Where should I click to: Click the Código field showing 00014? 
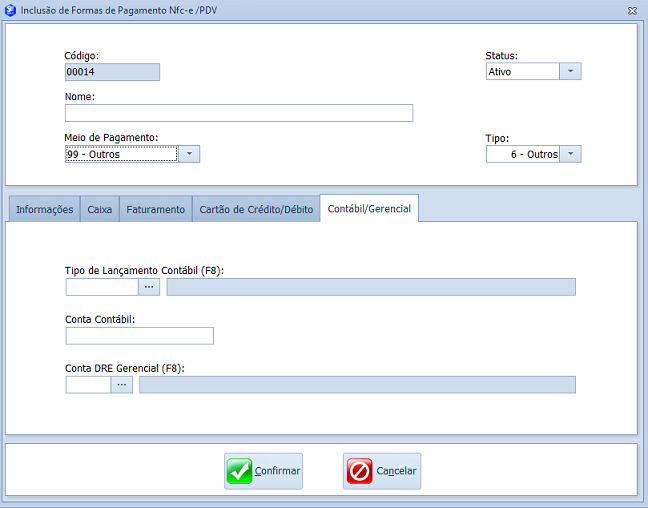pos(112,72)
